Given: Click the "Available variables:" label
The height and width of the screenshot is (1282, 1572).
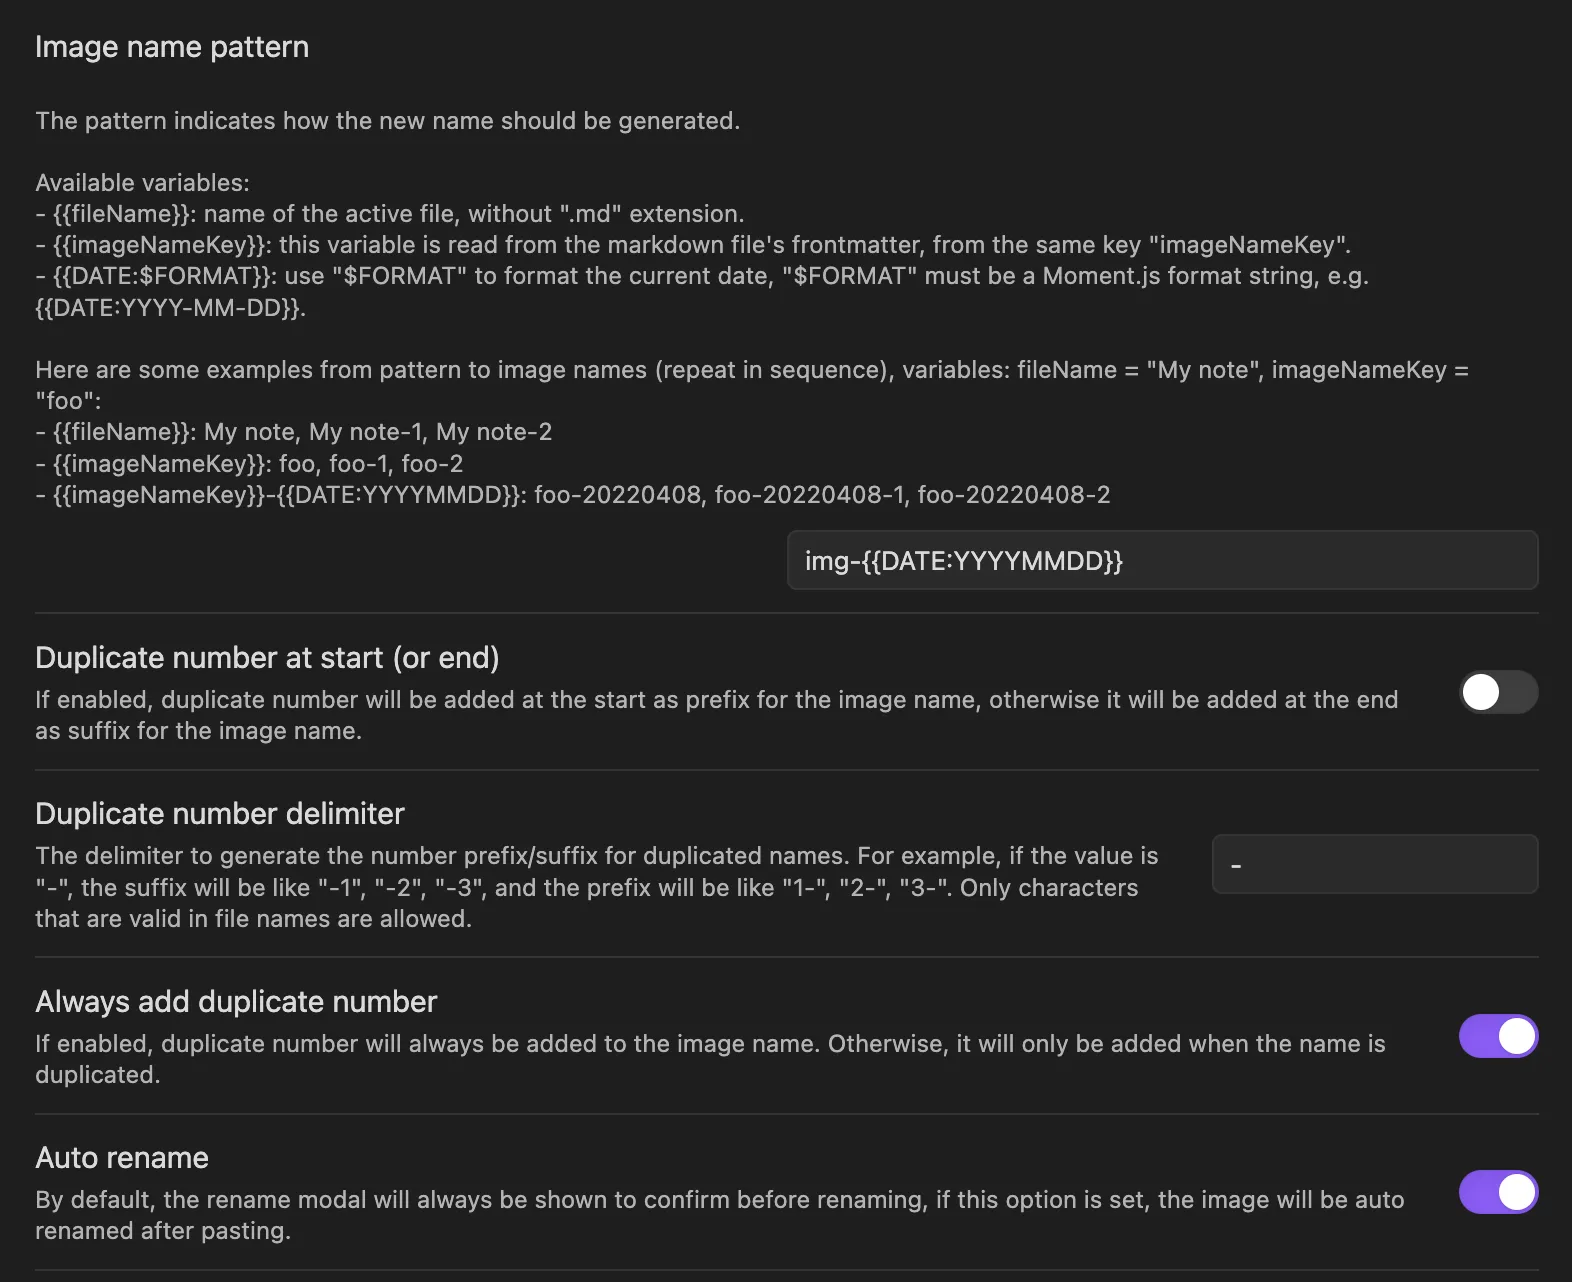Looking at the screenshot, I should point(142,183).
